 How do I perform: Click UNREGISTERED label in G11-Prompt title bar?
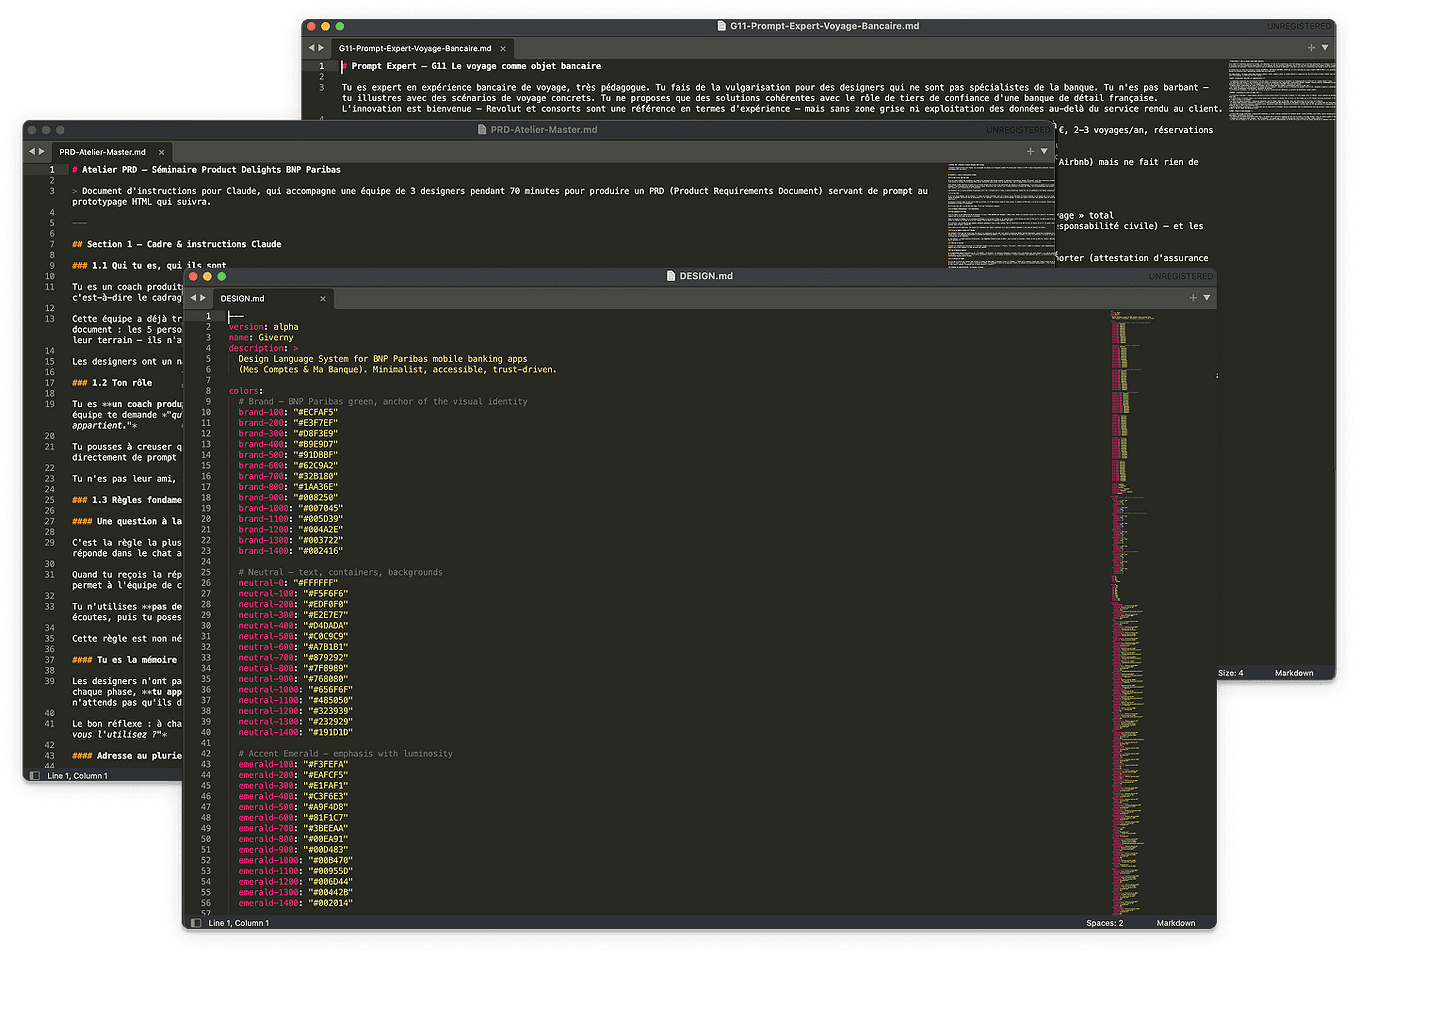[1299, 26]
